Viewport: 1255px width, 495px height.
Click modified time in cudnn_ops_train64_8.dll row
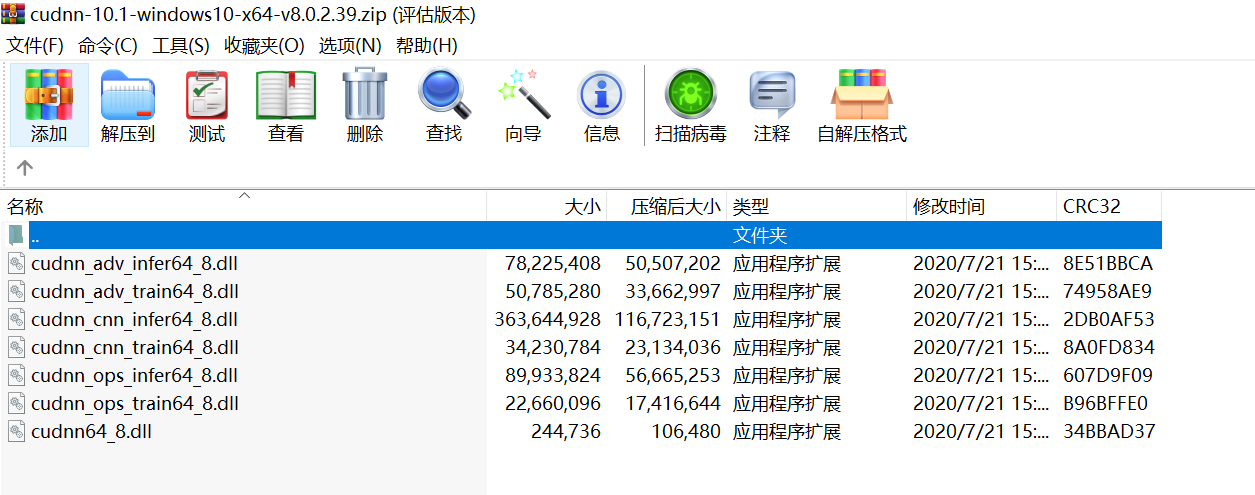981,404
